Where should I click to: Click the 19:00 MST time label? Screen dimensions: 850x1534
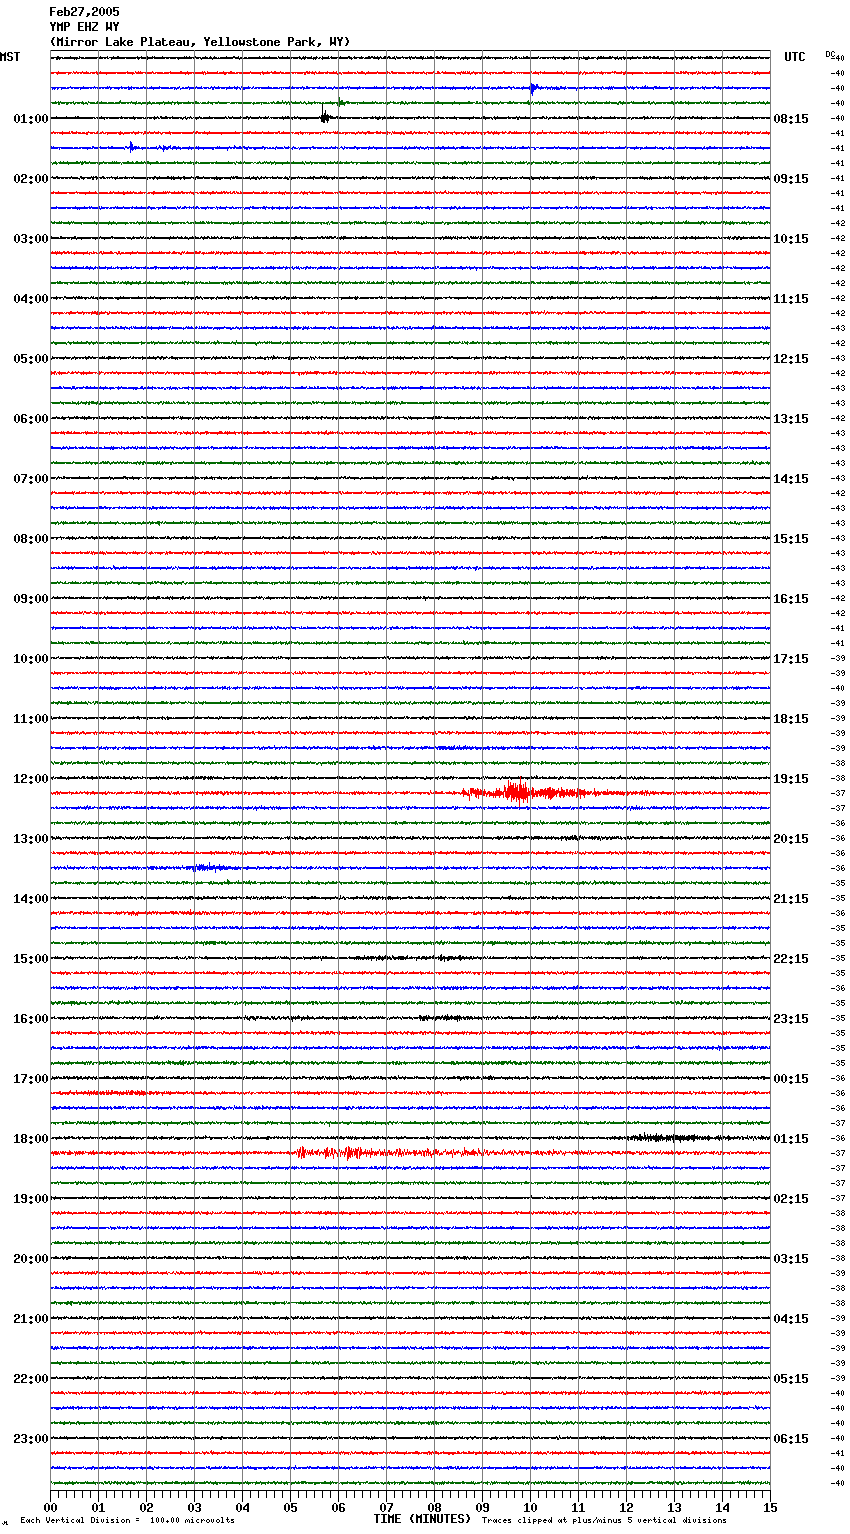point(31,1199)
